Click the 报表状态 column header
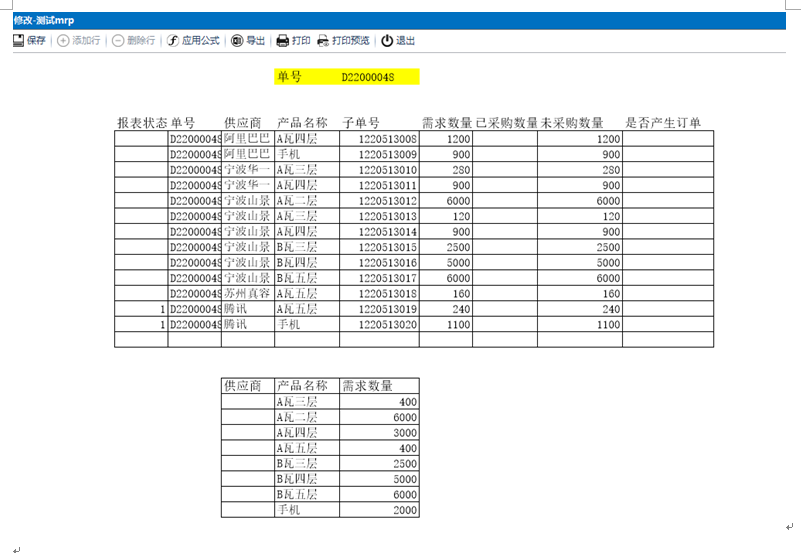801x553 pixels. point(142,123)
